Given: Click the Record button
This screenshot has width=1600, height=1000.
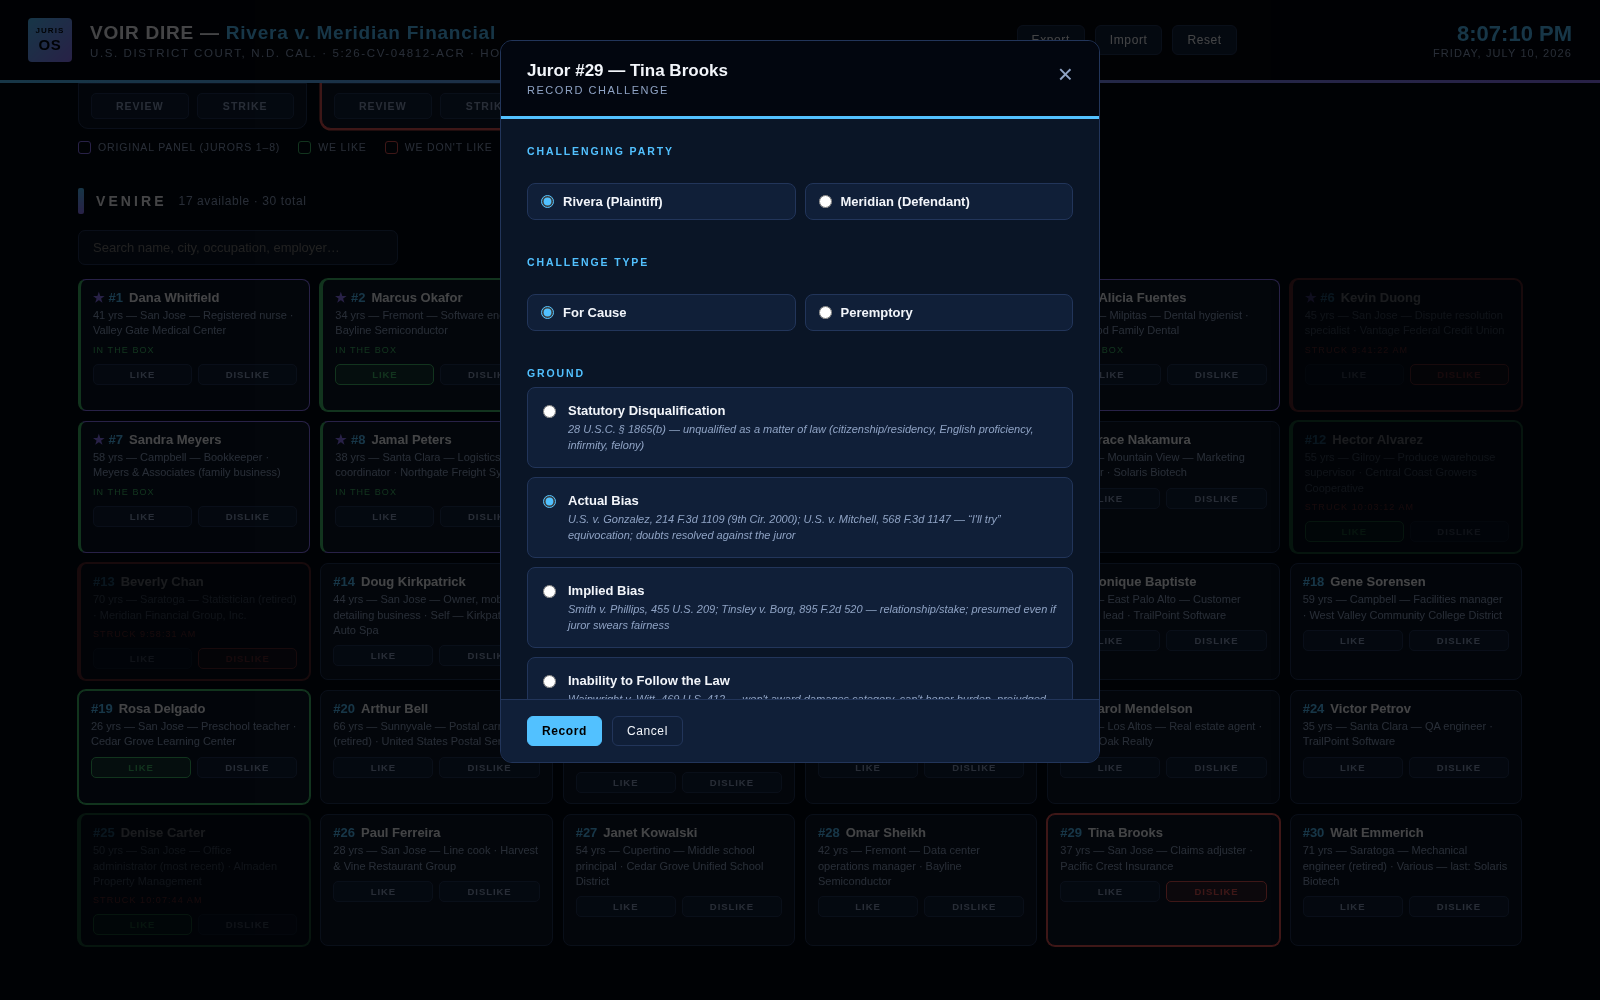Looking at the screenshot, I should (x=564, y=731).
